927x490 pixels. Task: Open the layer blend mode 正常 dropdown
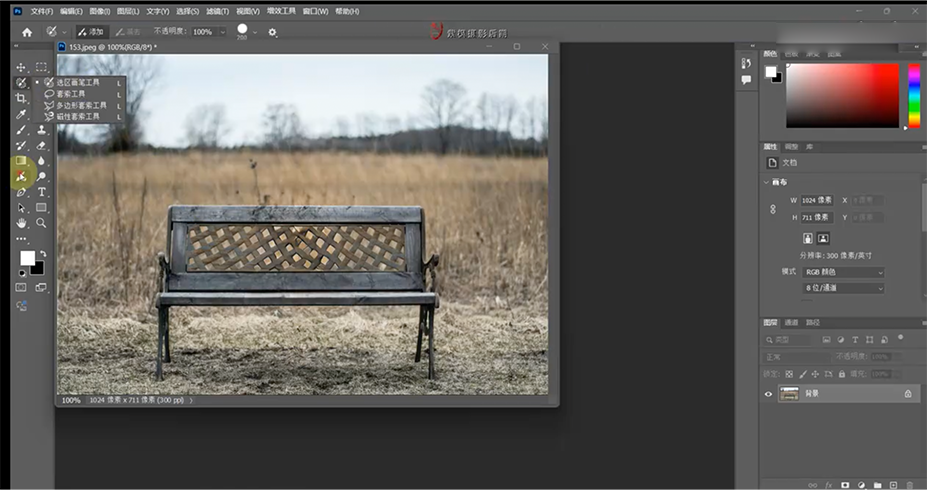point(796,357)
